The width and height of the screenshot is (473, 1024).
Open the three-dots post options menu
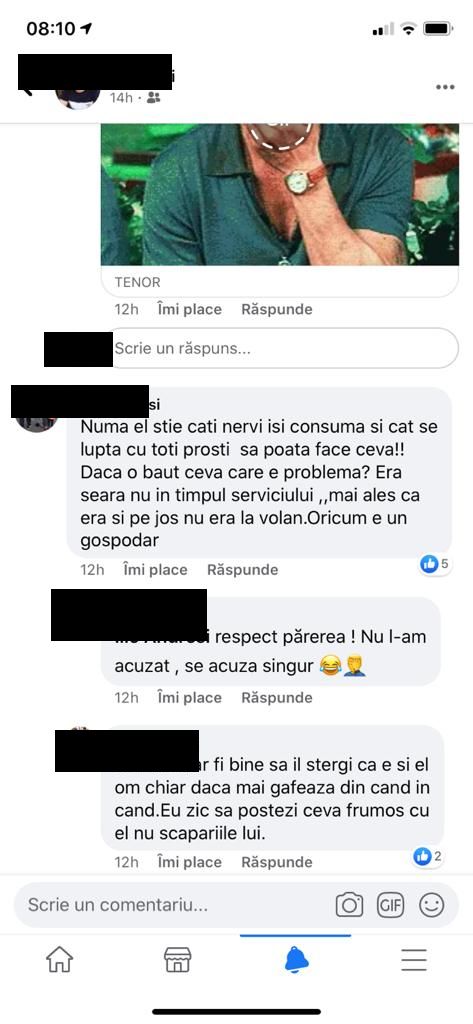point(445,88)
